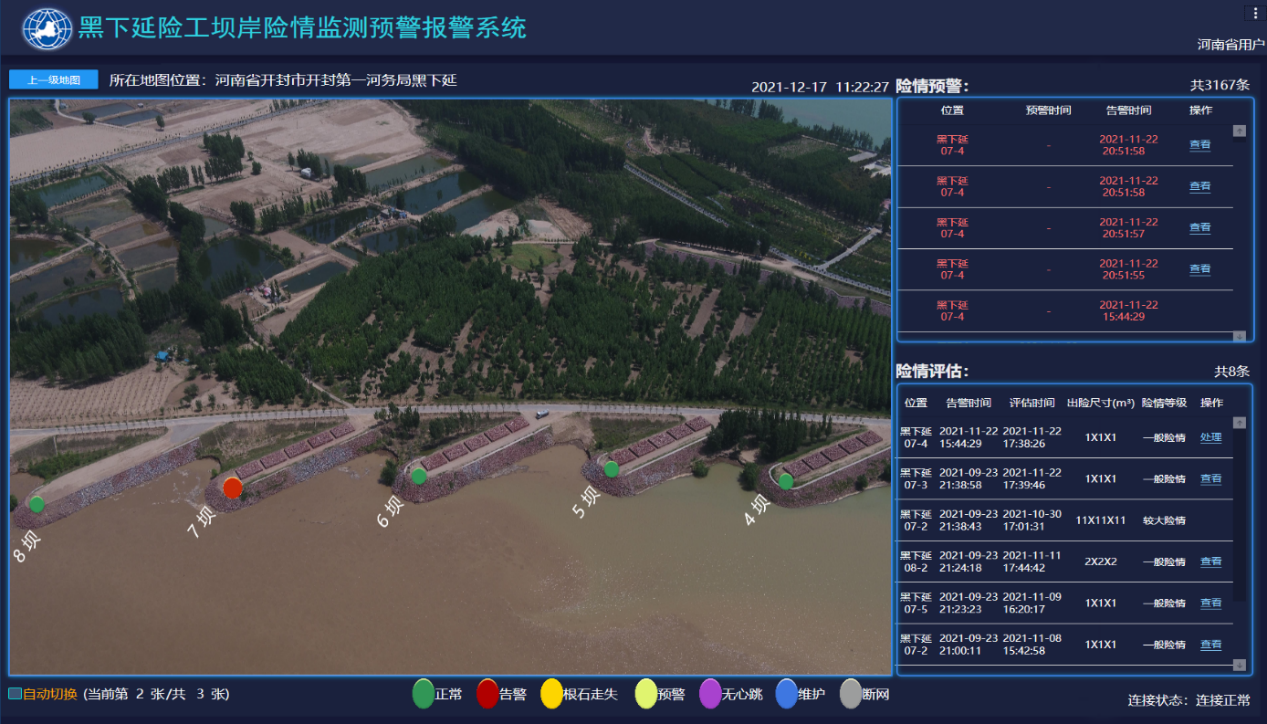Click the red 告警 legend swatch
Screen dimensions: 1267x724
click(487, 693)
